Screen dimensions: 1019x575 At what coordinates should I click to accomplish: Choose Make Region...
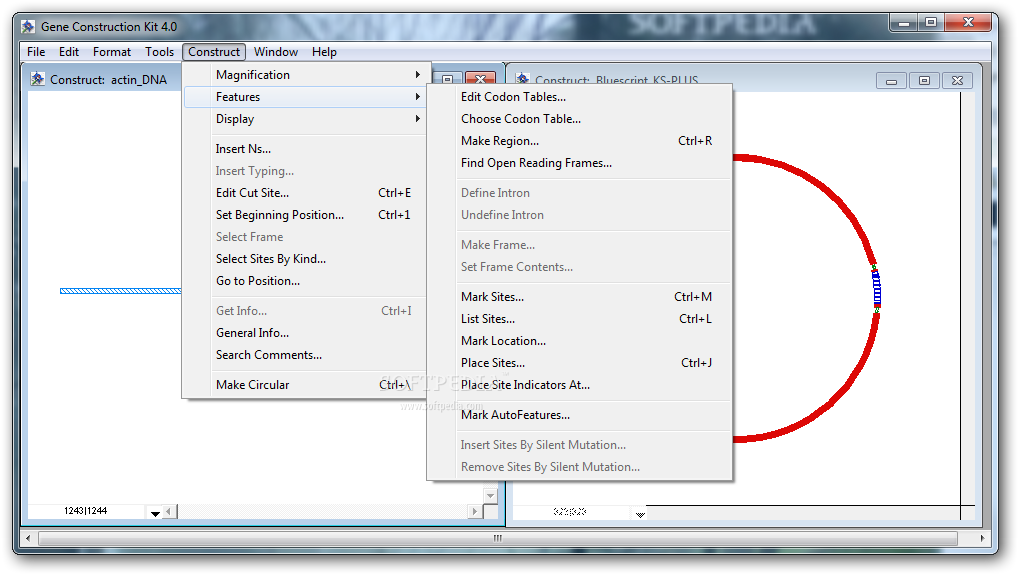[x=580, y=141]
